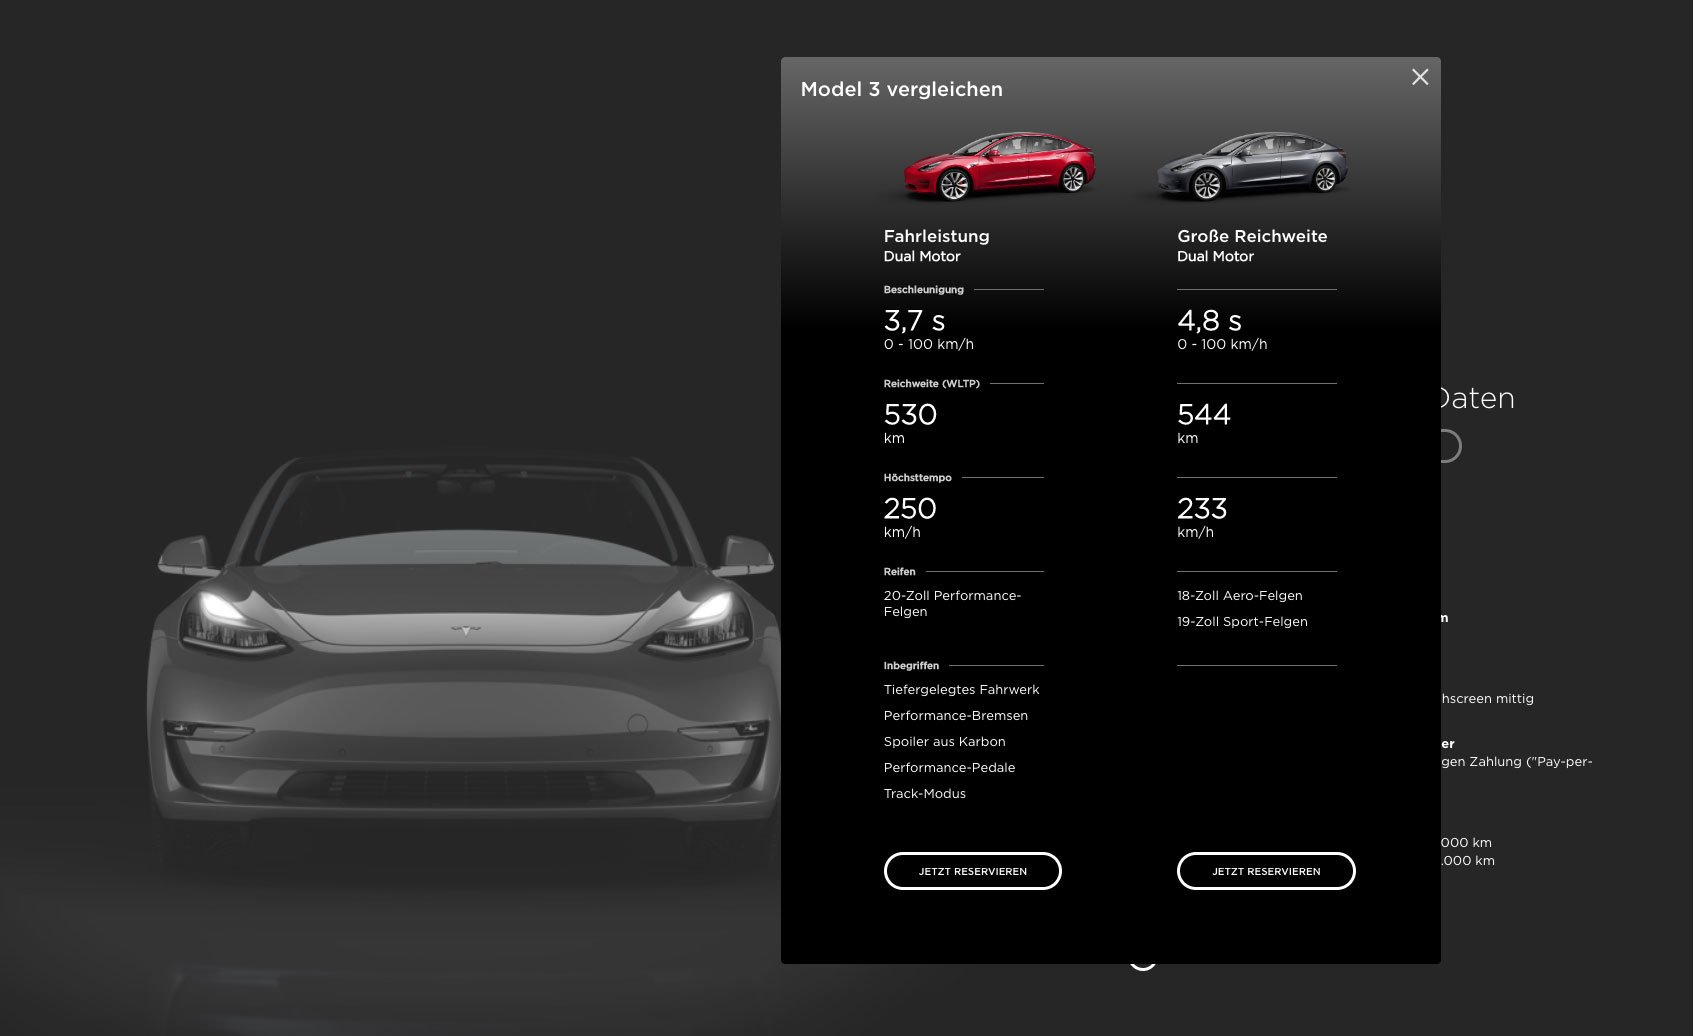
Task: Click the Model 3 vergleichen title
Action: (x=901, y=89)
